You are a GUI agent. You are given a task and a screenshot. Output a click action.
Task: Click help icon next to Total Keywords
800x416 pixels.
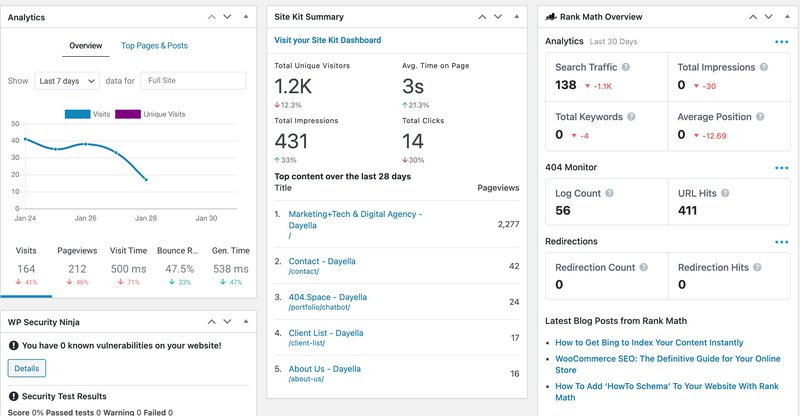pos(631,116)
